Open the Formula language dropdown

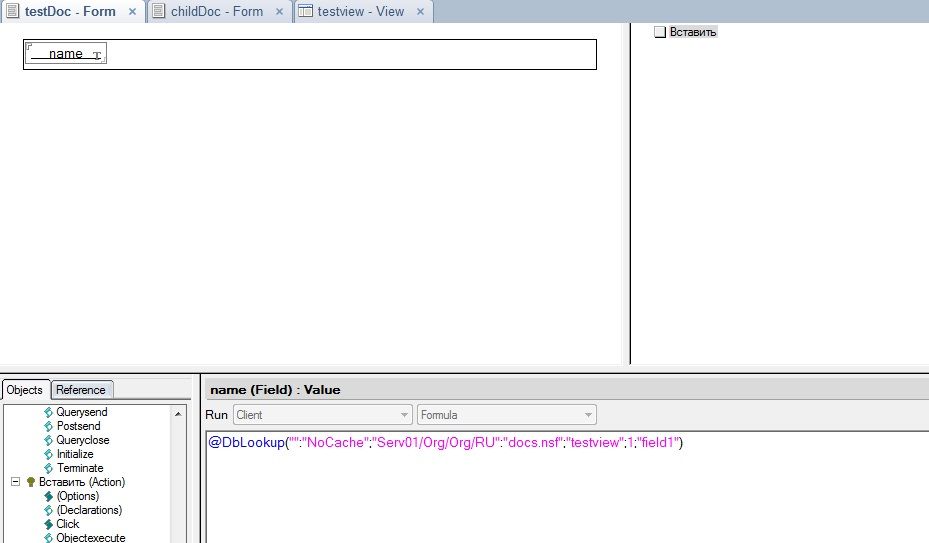click(x=506, y=414)
